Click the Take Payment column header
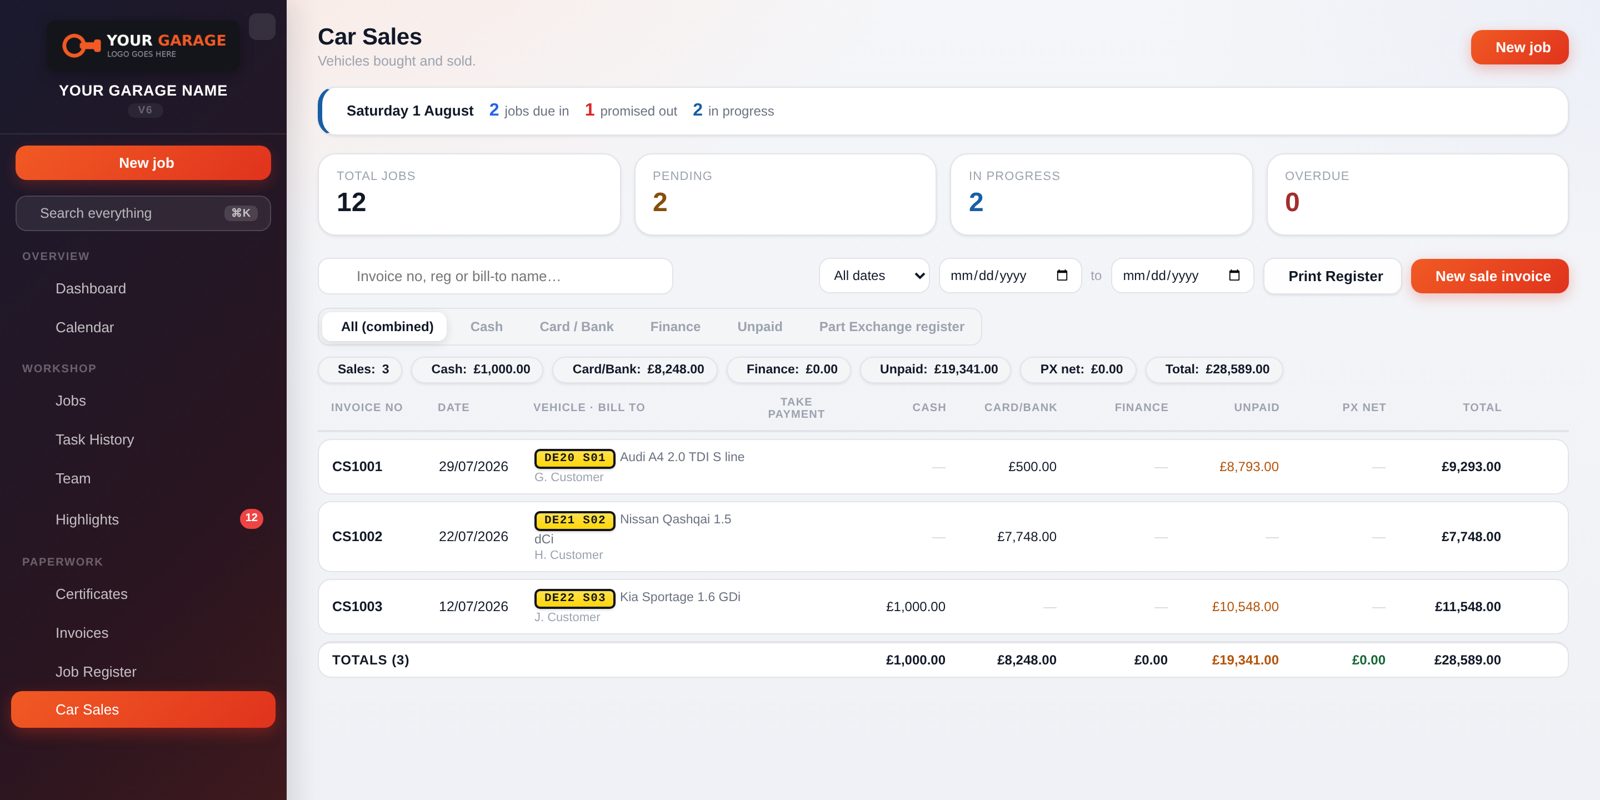This screenshot has height=800, width=1600. [796, 408]
